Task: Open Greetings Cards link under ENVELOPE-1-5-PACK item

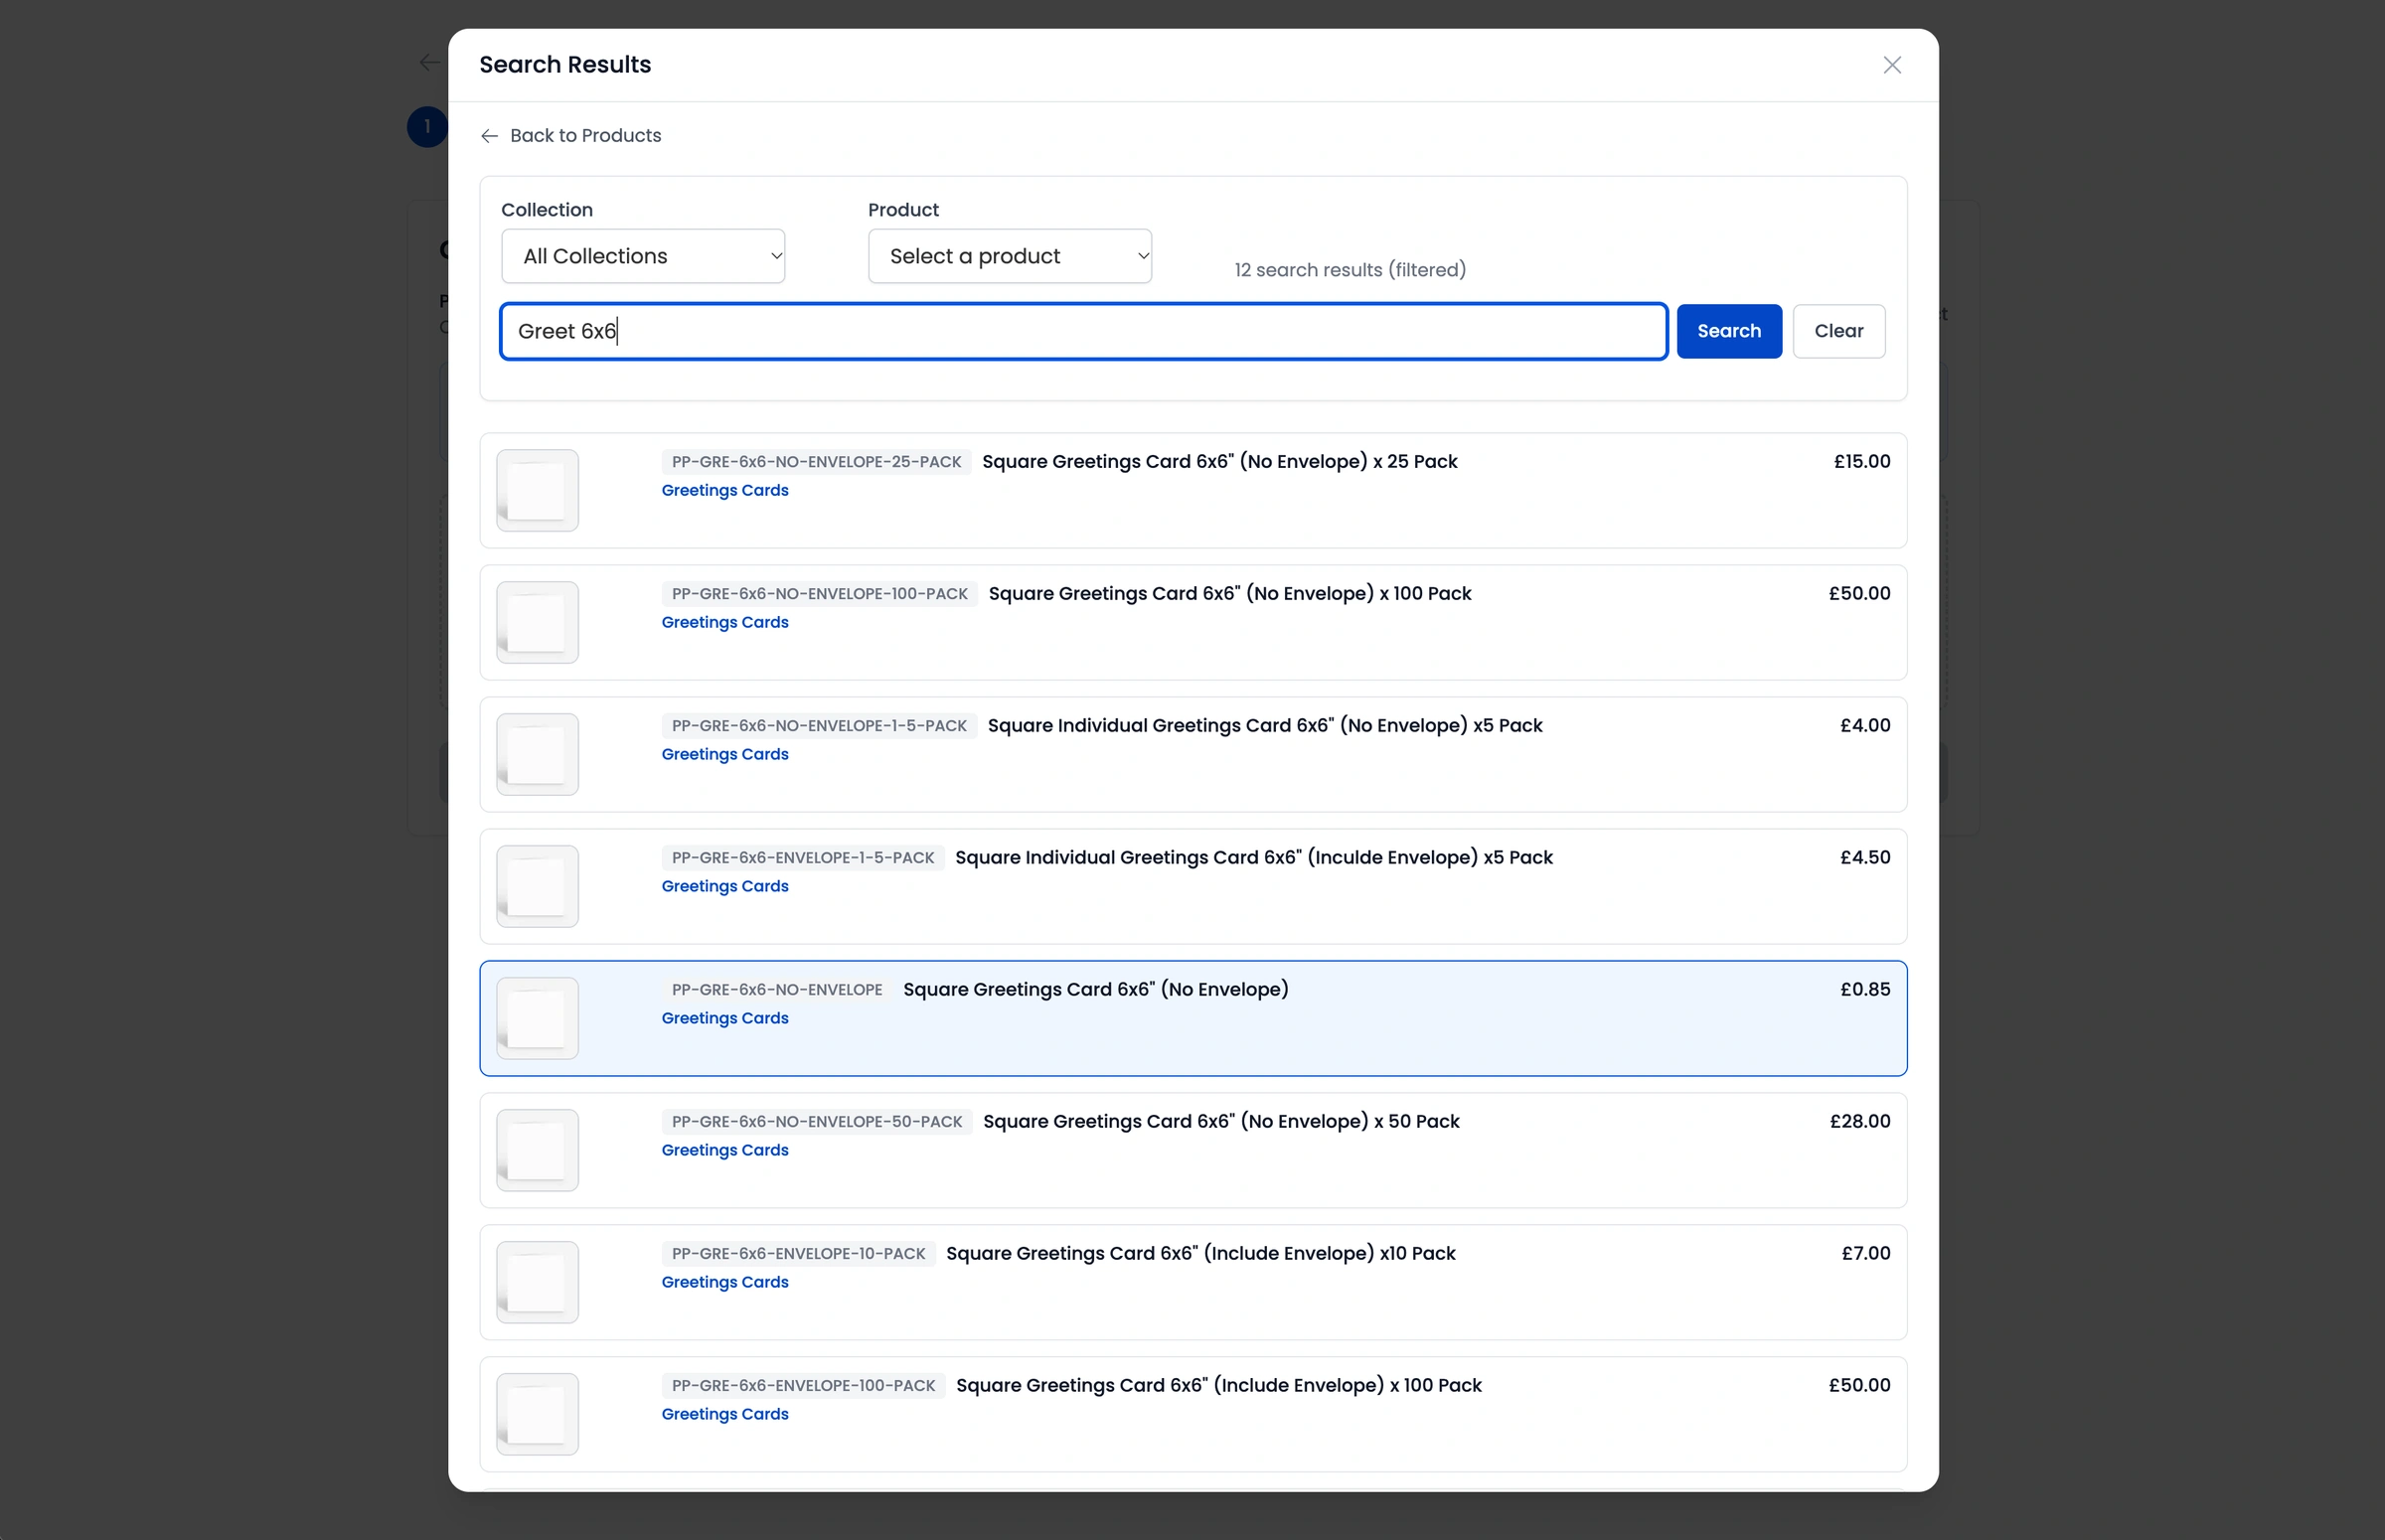Action: (725, 886)
